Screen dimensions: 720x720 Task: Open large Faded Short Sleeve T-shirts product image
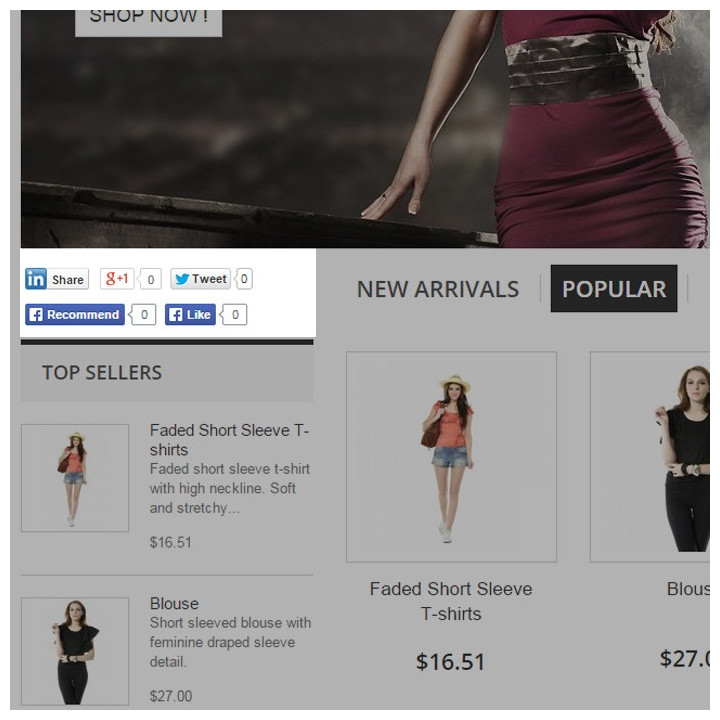pos(451,457)
